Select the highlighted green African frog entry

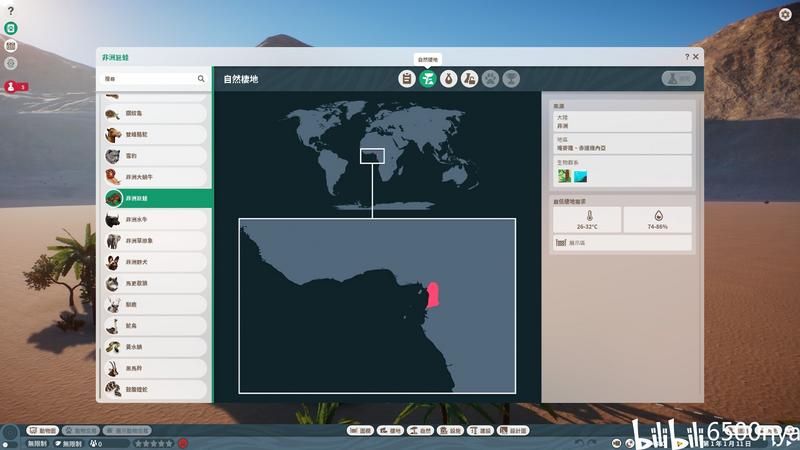coord(157,198)
